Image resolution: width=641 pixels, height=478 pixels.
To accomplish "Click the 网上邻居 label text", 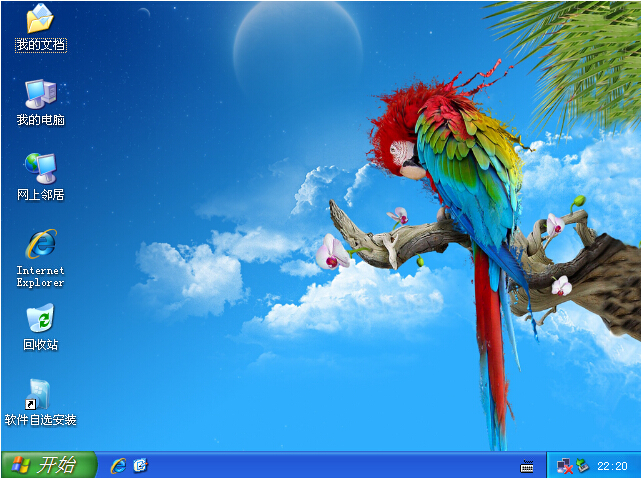I will tap(40, 195).
